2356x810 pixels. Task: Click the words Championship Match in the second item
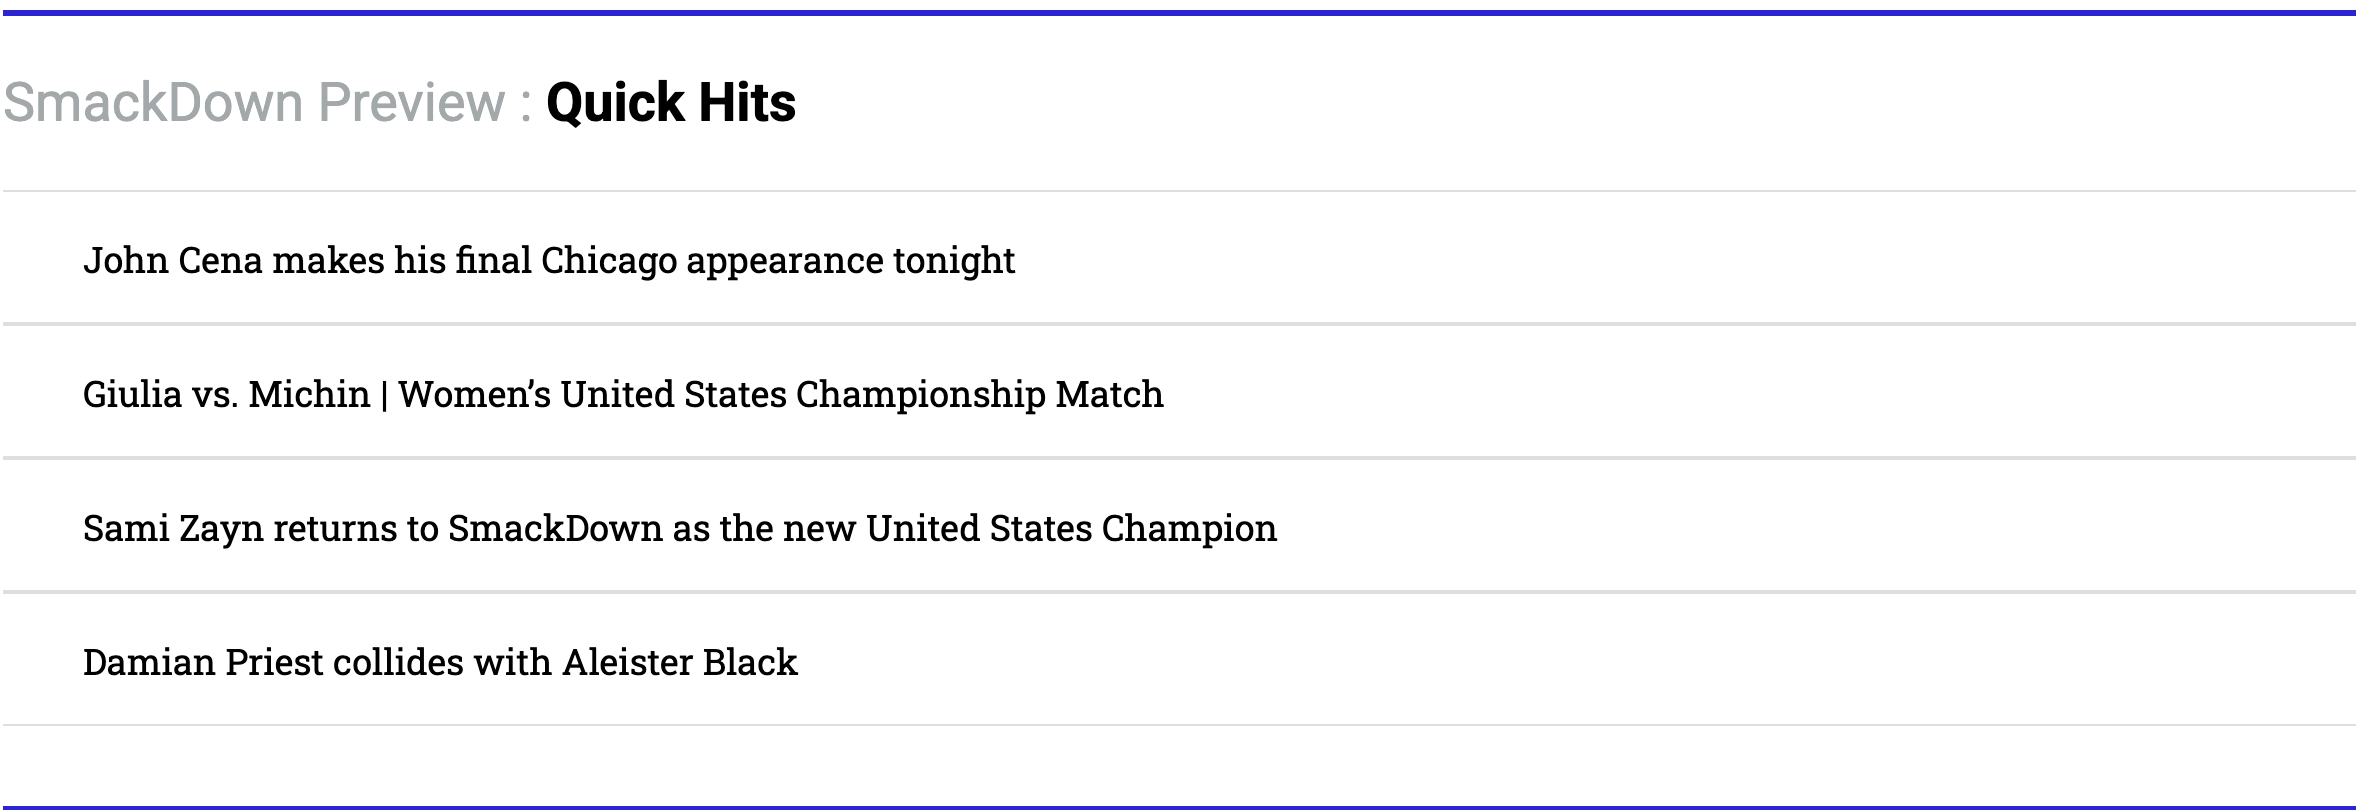(x=979, y=394)
